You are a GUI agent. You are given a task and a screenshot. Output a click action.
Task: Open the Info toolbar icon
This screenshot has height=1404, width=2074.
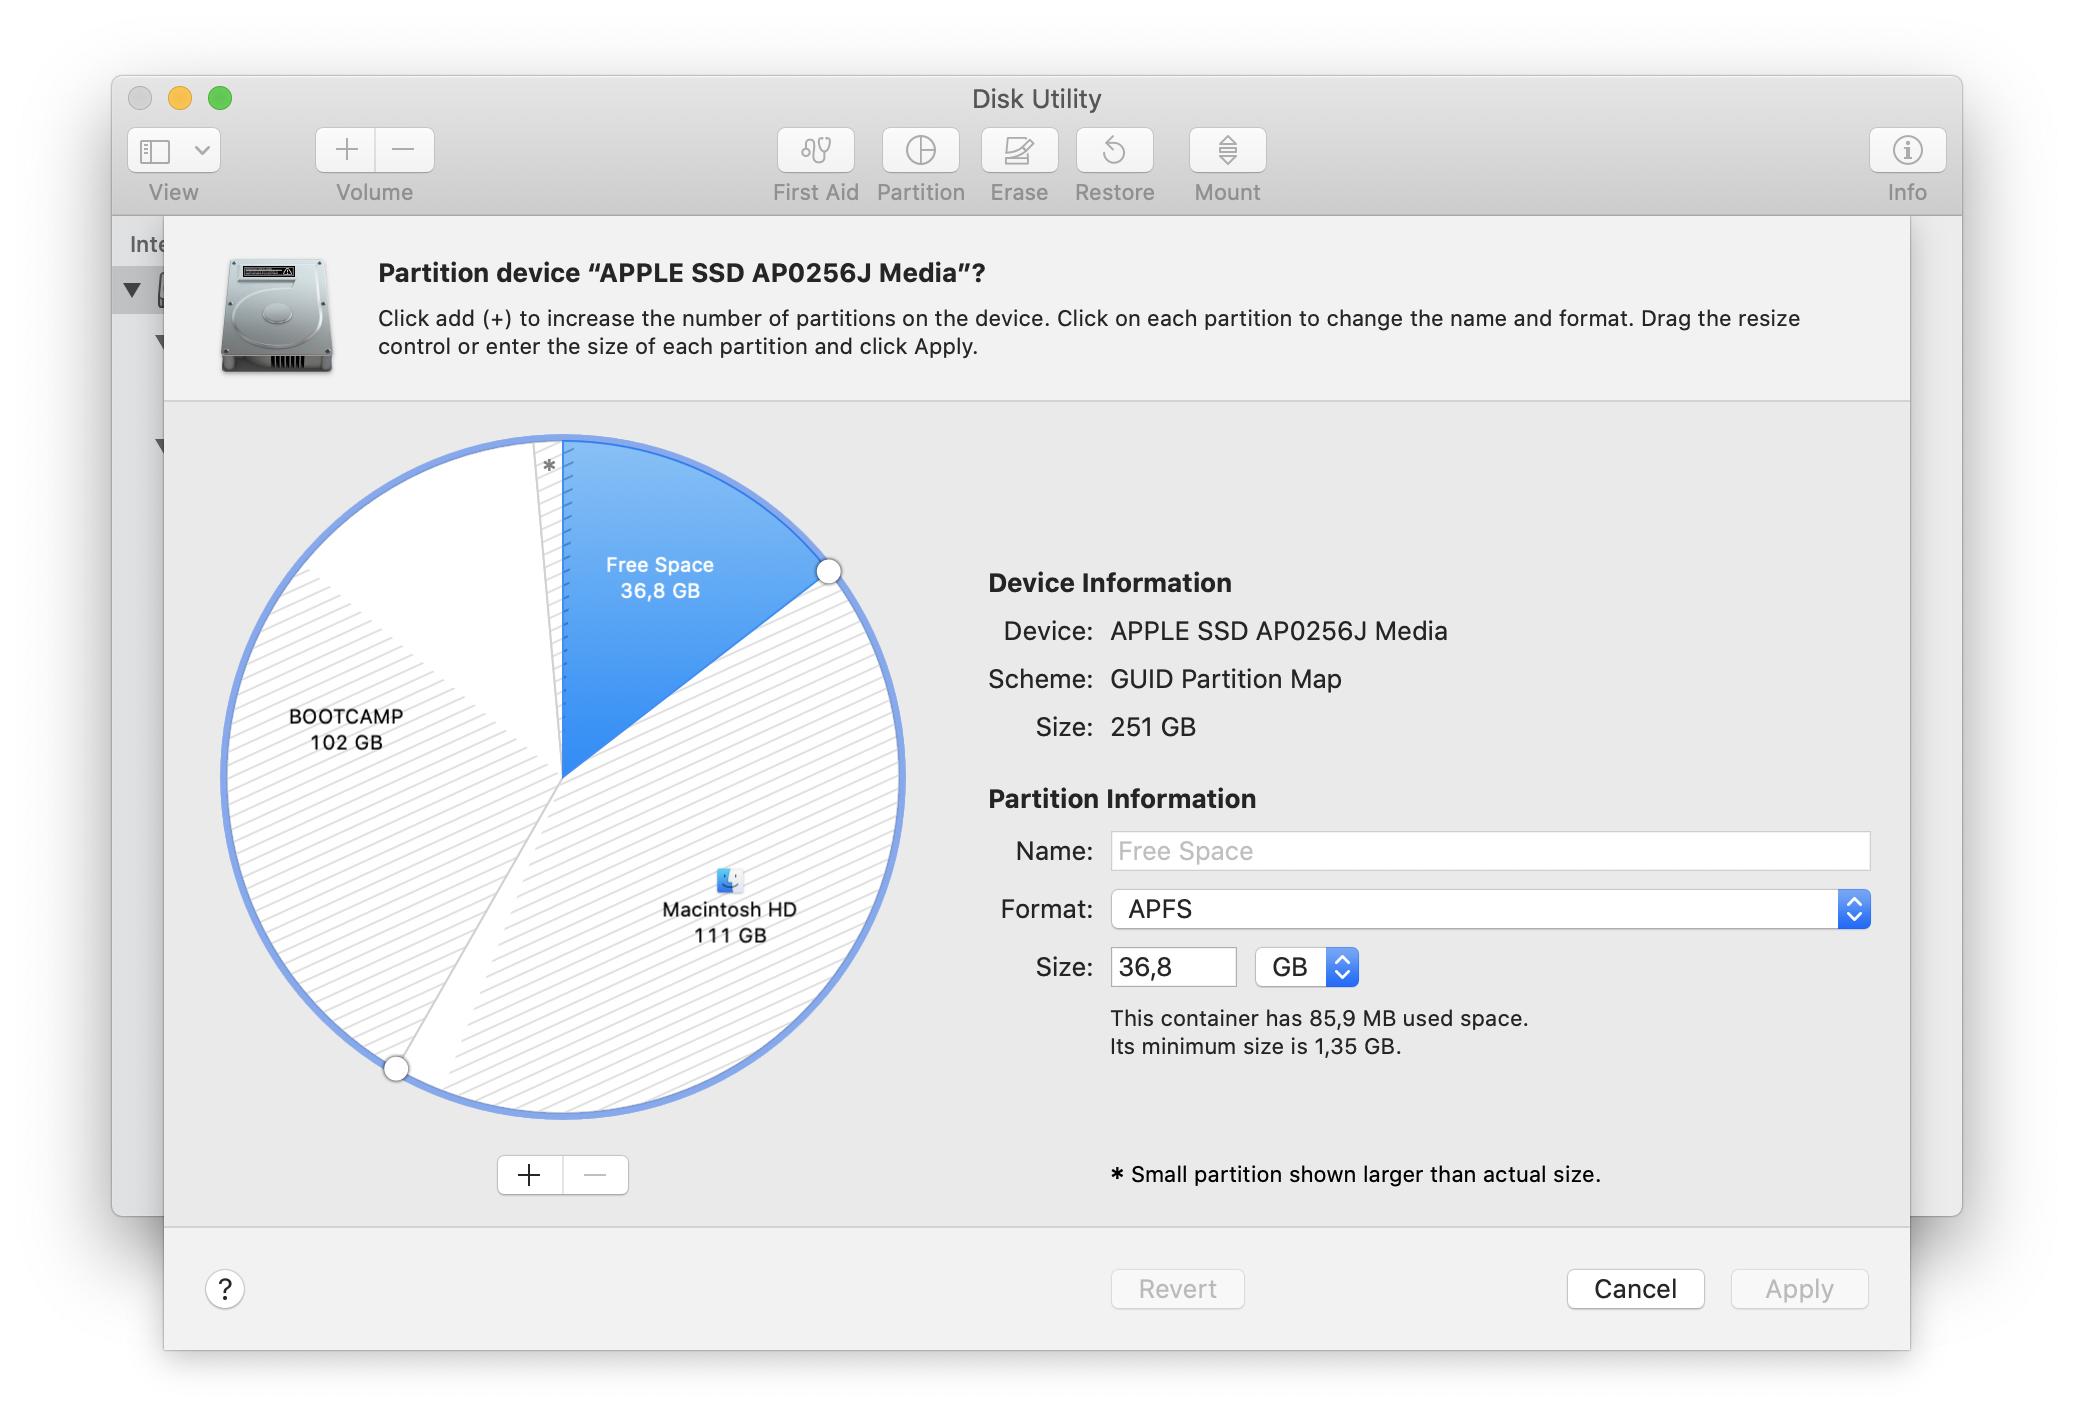tap(1907, 150)
